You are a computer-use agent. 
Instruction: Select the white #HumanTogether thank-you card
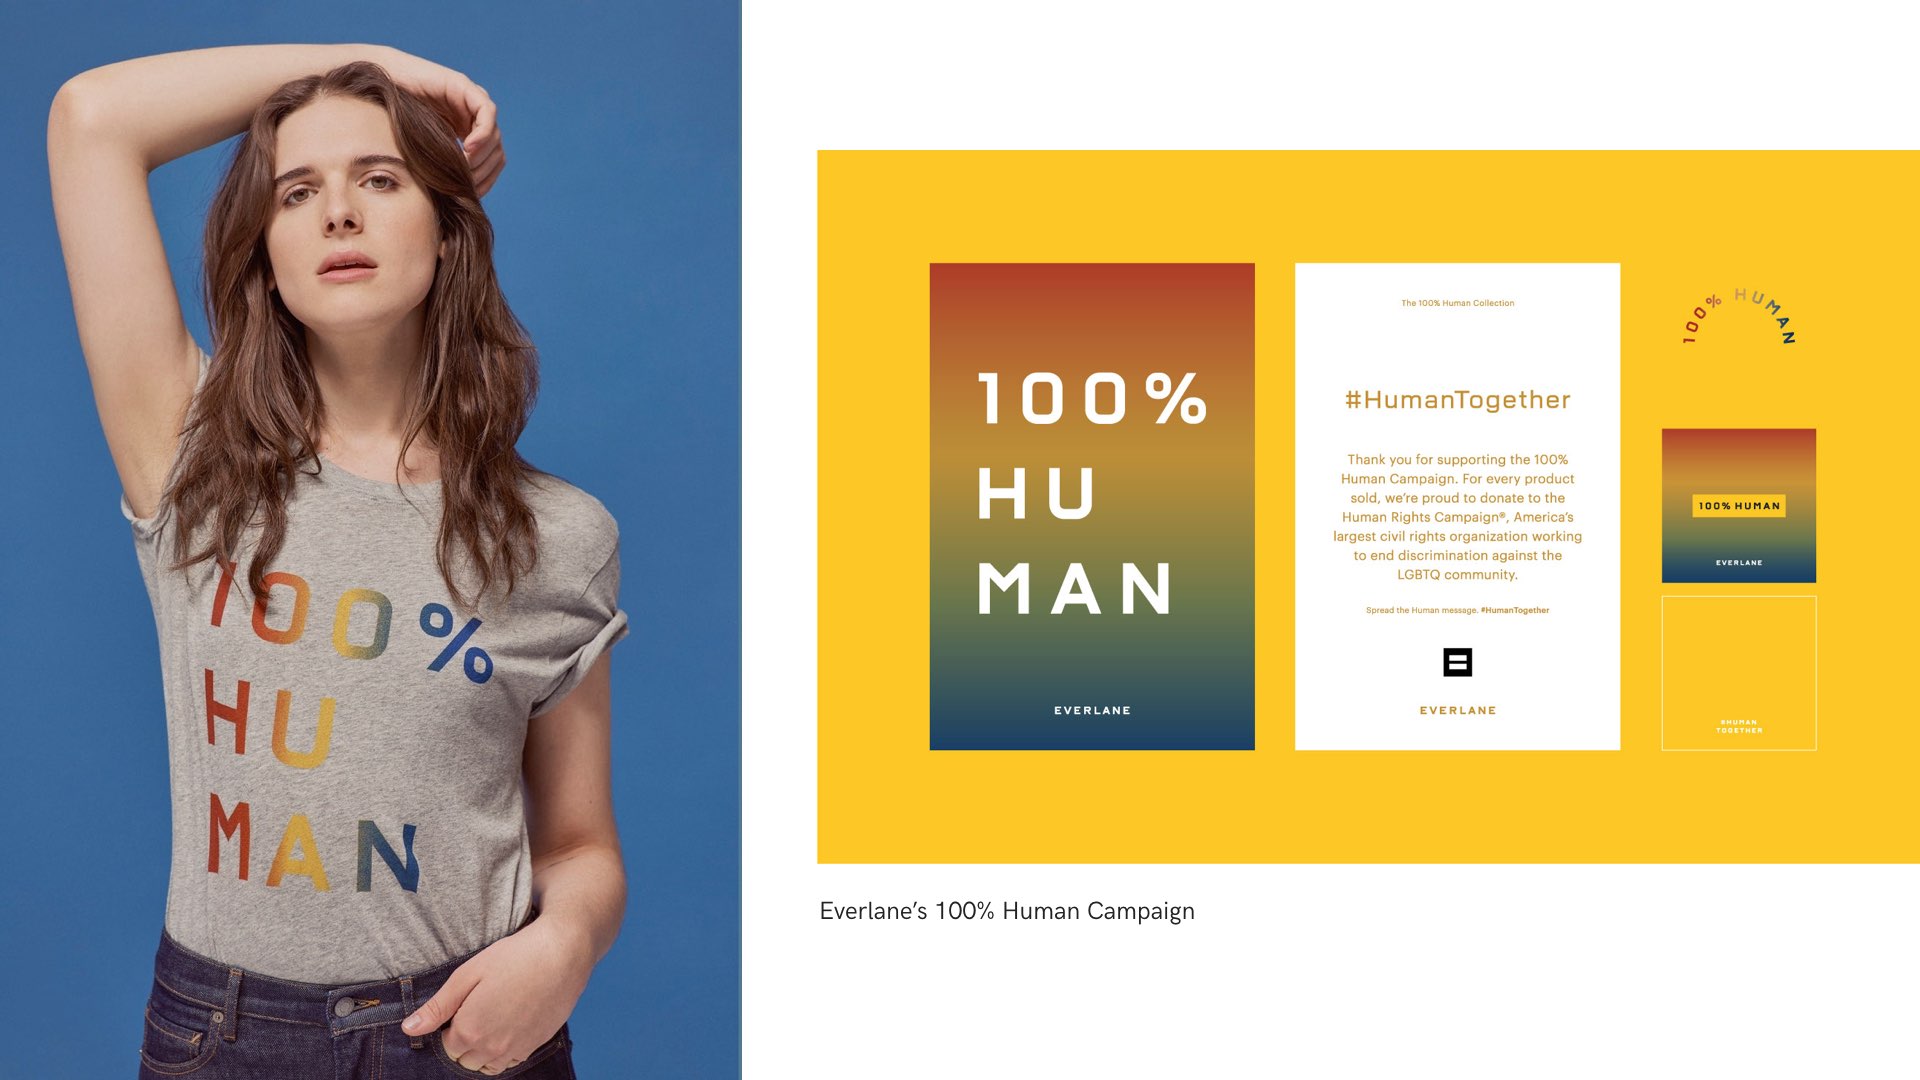tap(1457, 507)
